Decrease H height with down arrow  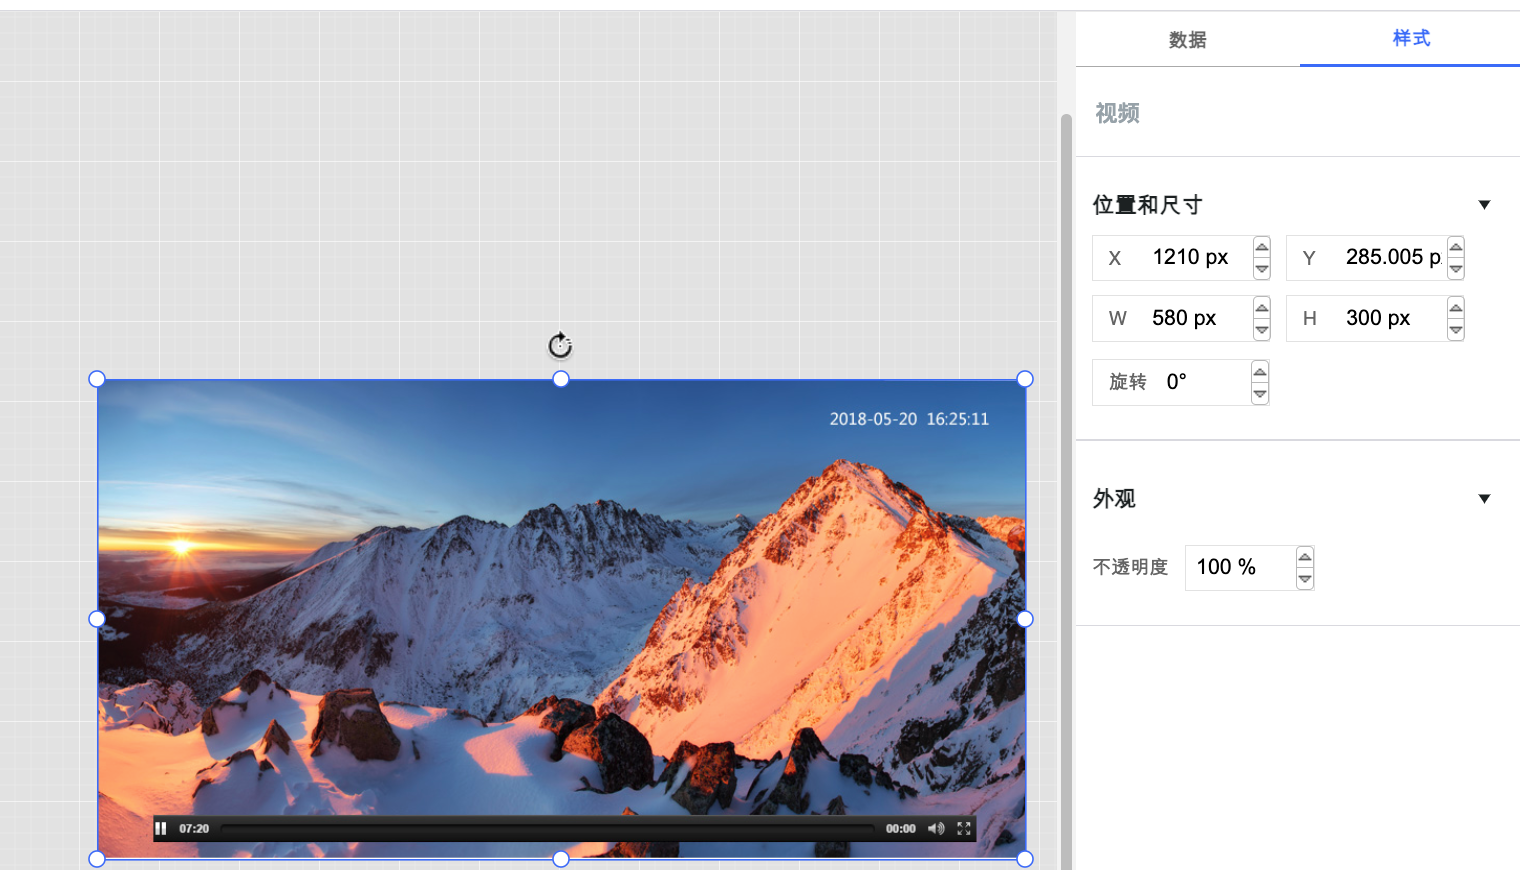(x=1456, y=329)
